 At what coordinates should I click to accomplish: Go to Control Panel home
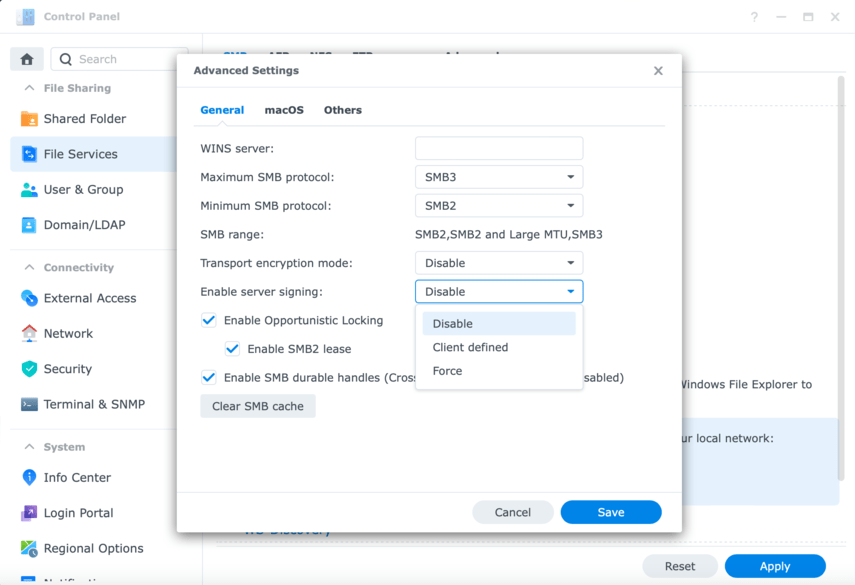(27, 59)
